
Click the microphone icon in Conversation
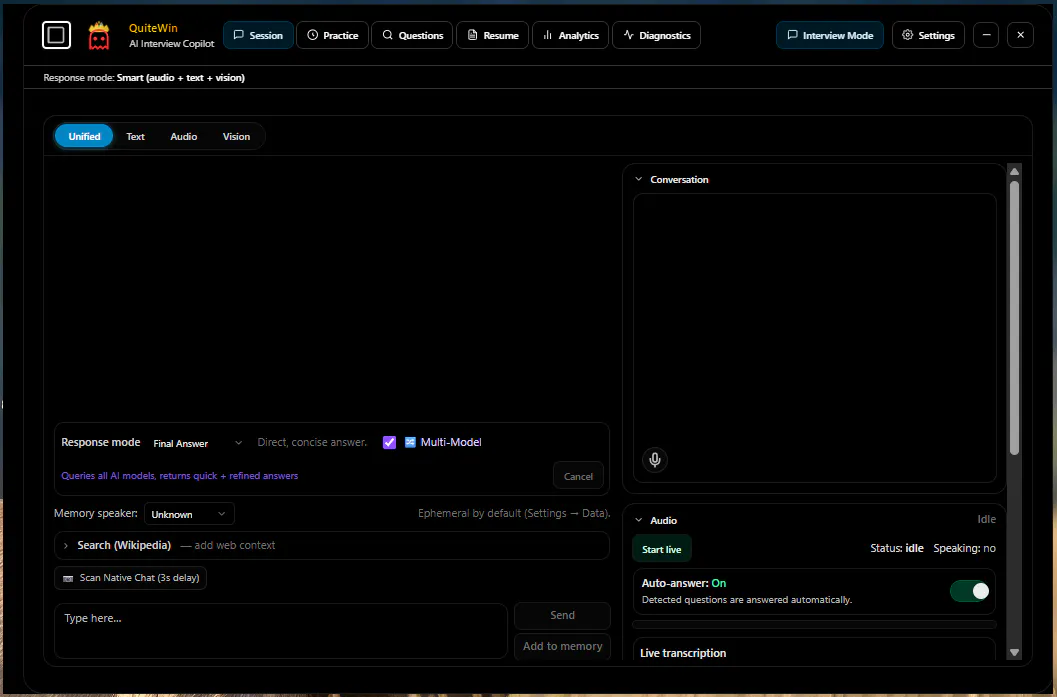tap(655, 460)
